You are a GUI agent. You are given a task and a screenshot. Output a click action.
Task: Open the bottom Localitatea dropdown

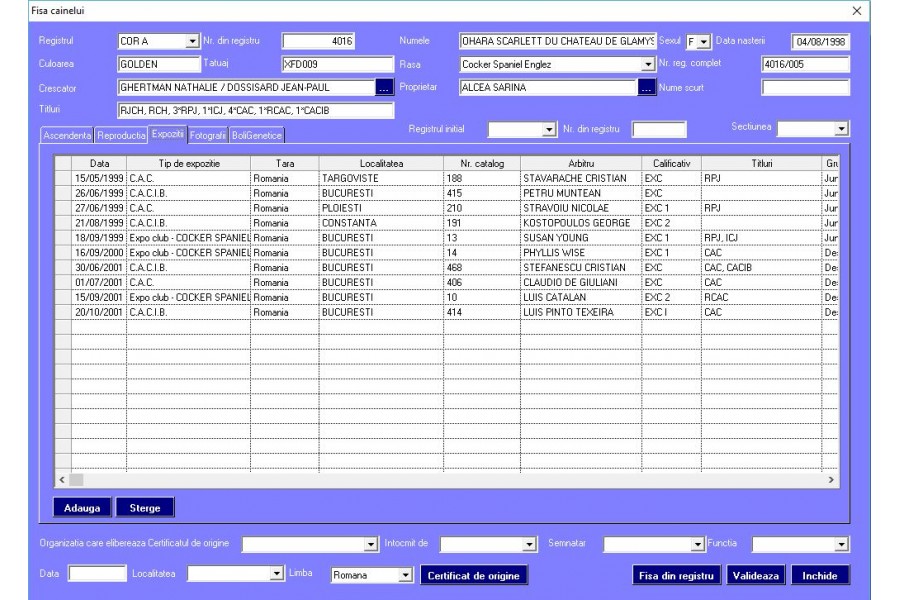277,574
